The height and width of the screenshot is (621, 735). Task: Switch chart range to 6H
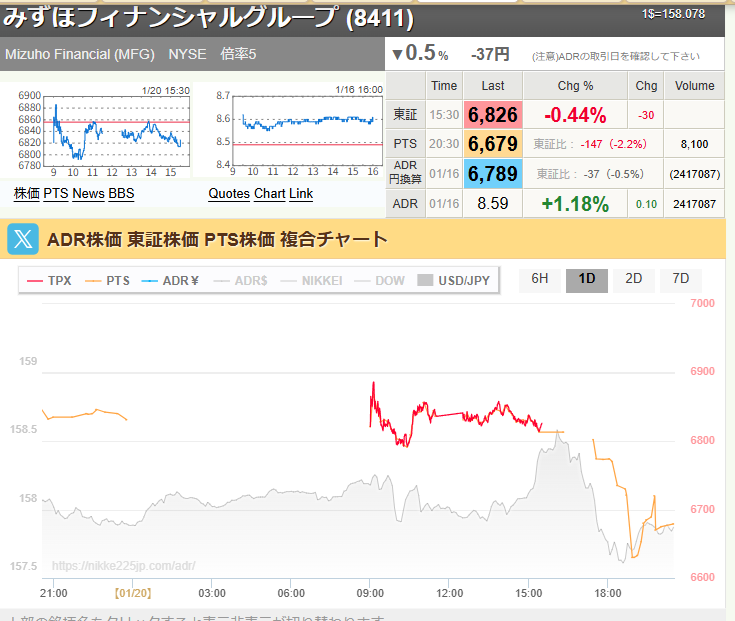pyautogui.click(x=540, y=279)
